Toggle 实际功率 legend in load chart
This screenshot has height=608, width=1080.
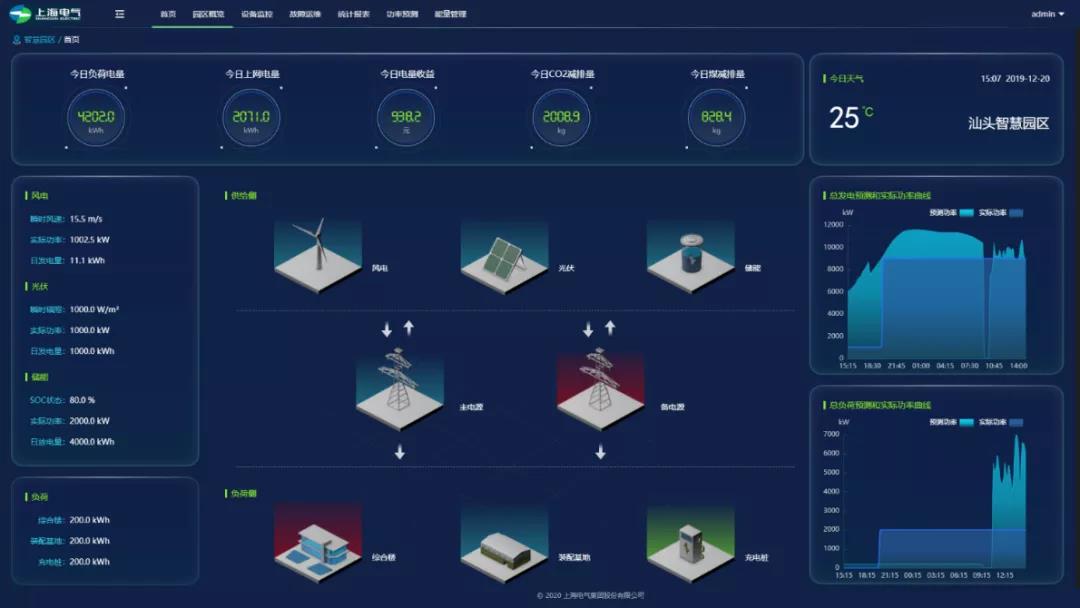click(1001, 422)
